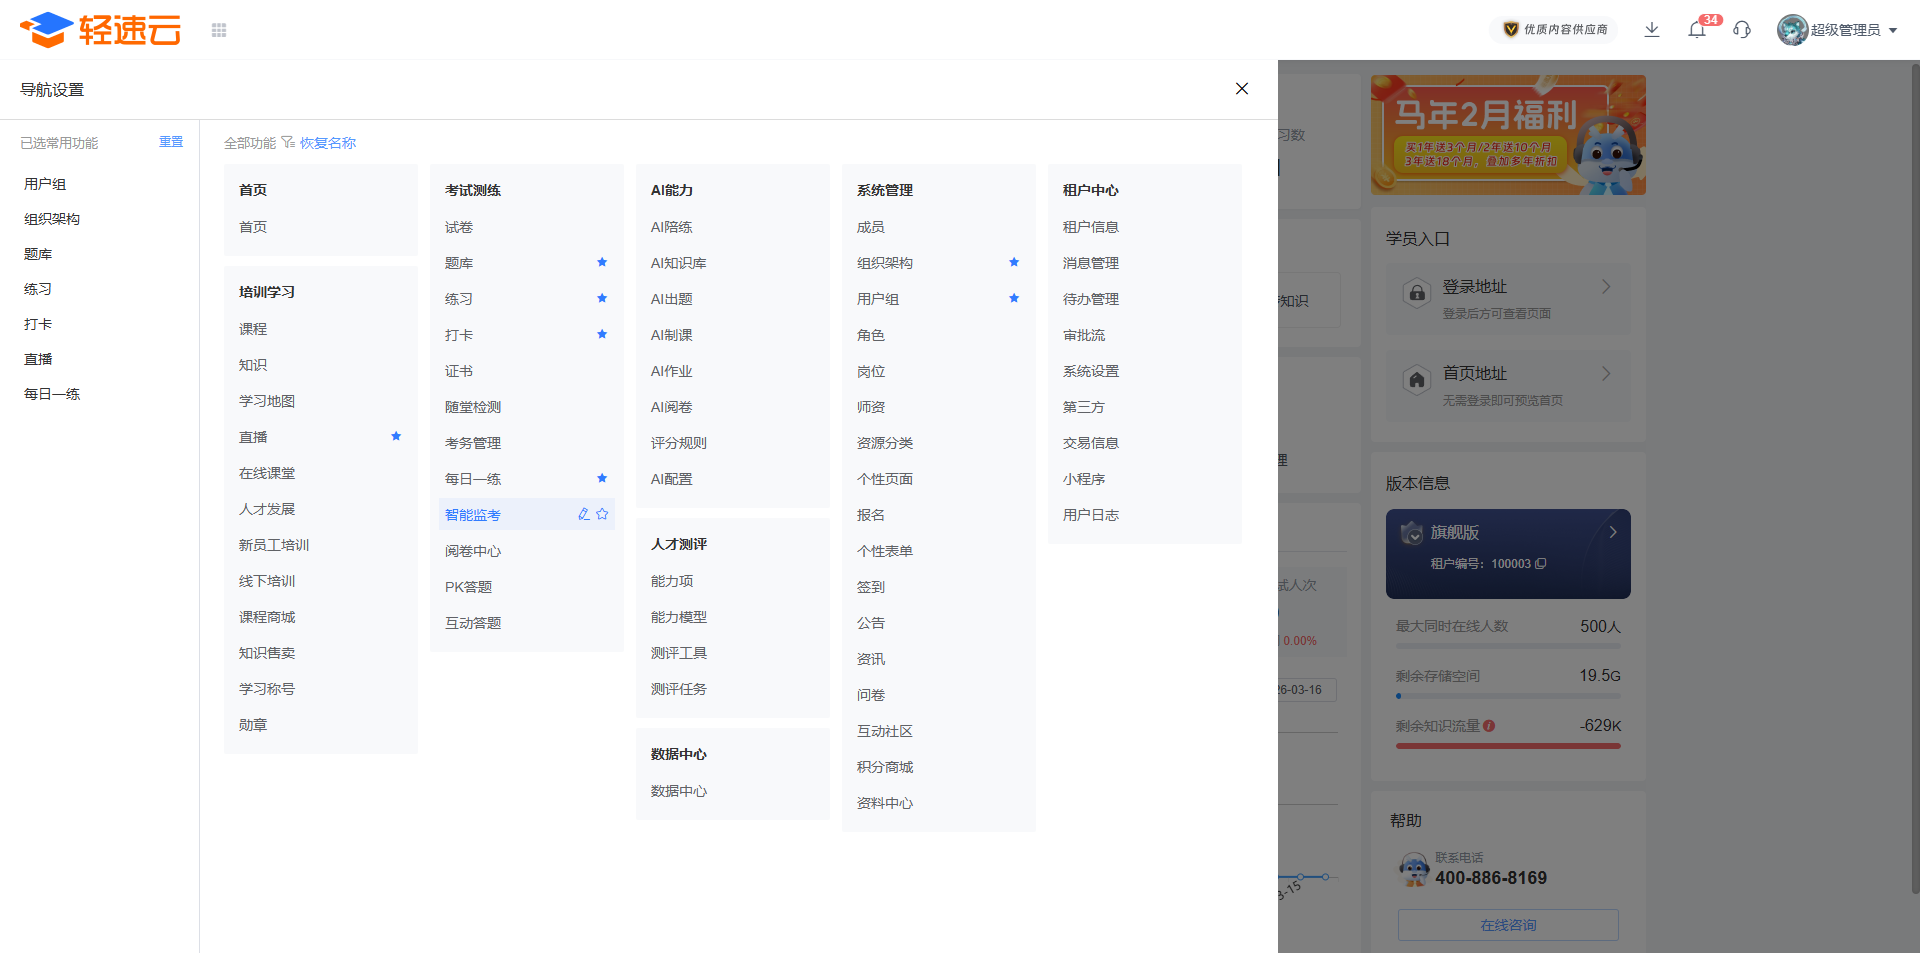Open AI陪练 in the AI能力 menu
Viewport: 1920px width, 953px height.
671,227
